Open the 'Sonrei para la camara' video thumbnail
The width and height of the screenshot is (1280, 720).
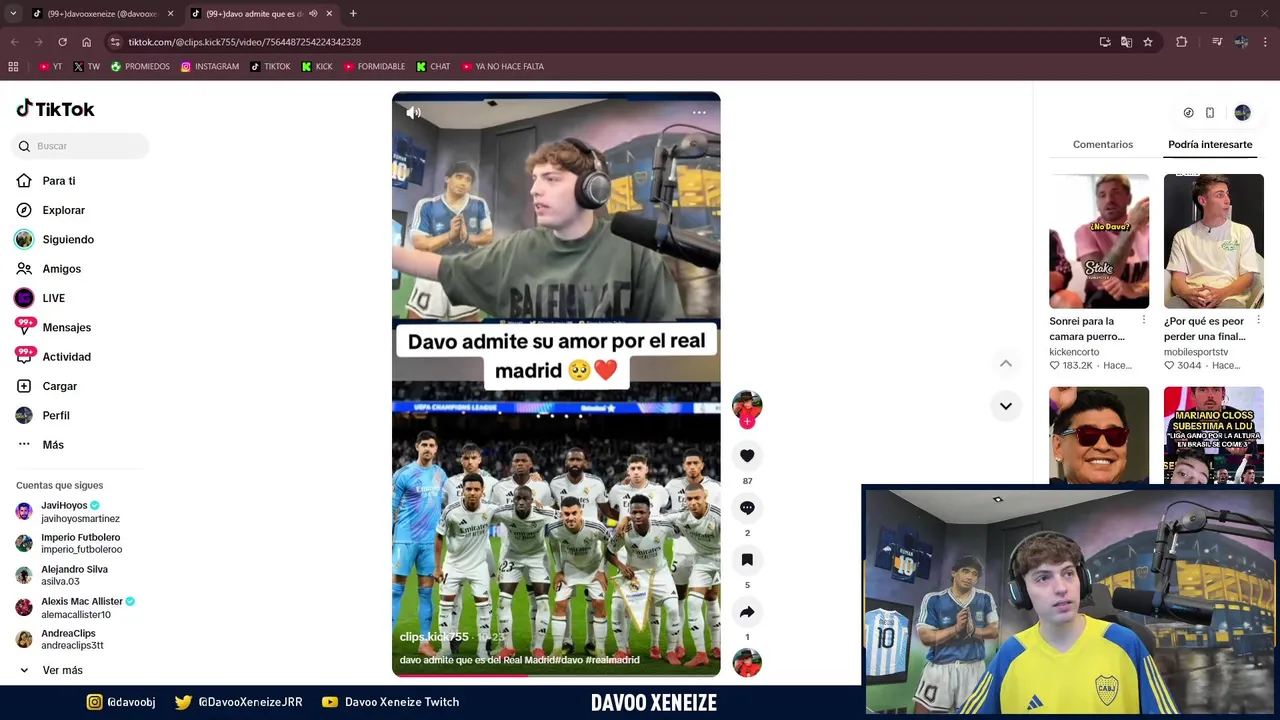(x=1099, y=241)
